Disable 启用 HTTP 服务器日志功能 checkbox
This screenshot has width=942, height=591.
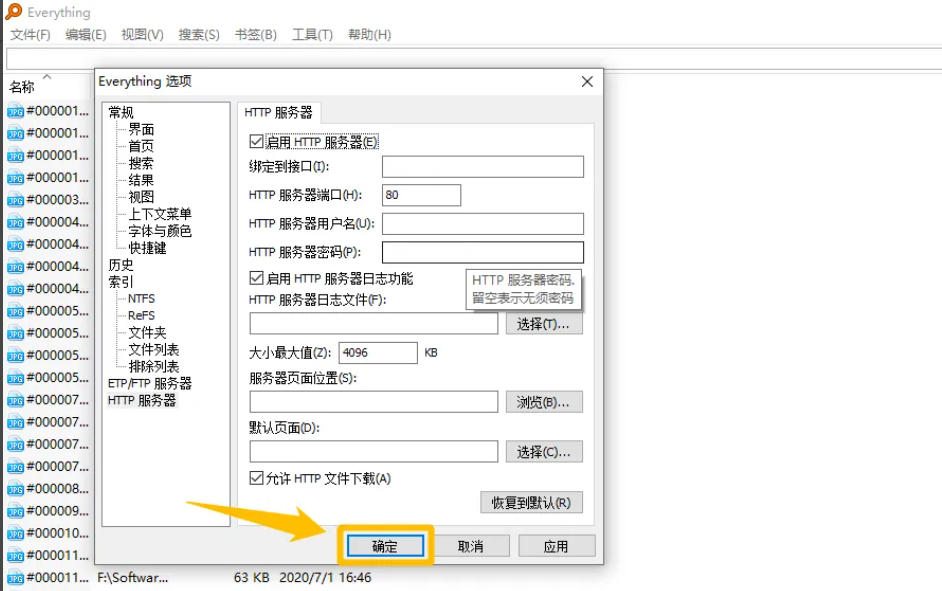256,278
